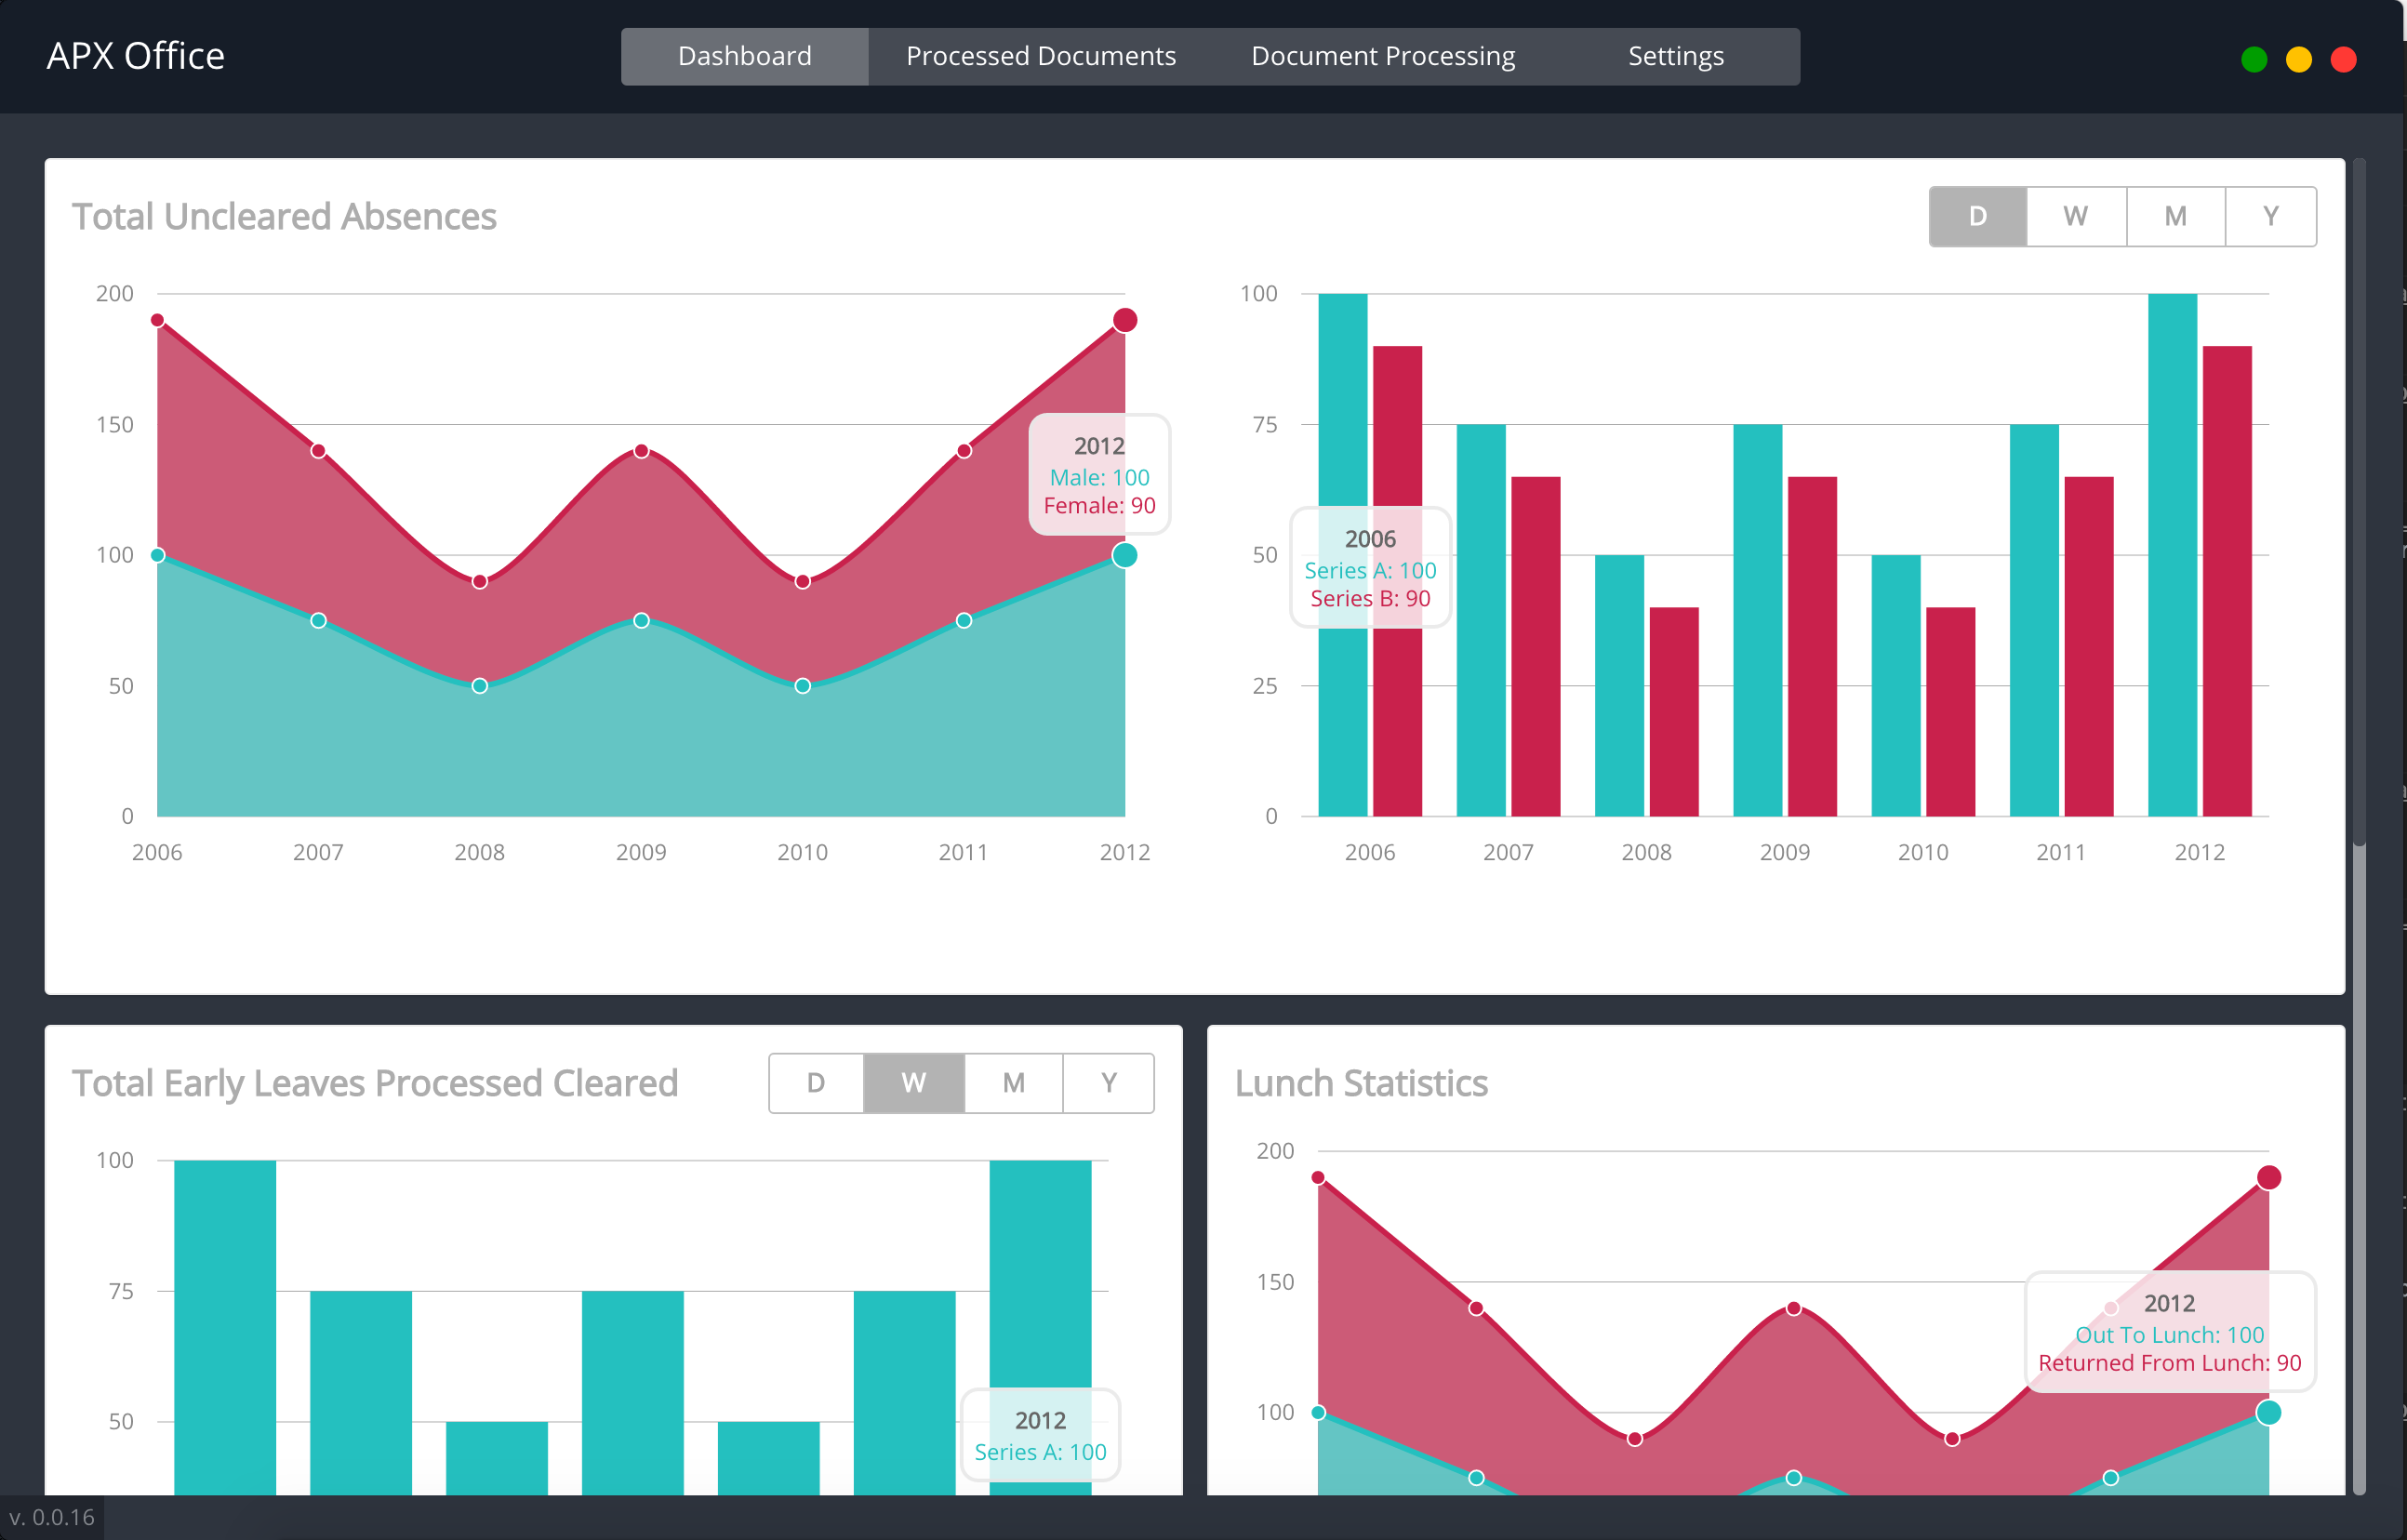The width and height of the screenshot is (2407, 1540).
Task: Click the teal 2008 bar in grouped bar chart
Action: 1619,686
